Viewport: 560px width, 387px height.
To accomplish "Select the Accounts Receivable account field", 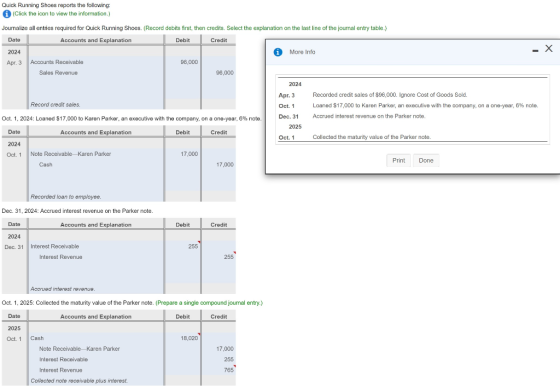I will [x=96, y=62].
